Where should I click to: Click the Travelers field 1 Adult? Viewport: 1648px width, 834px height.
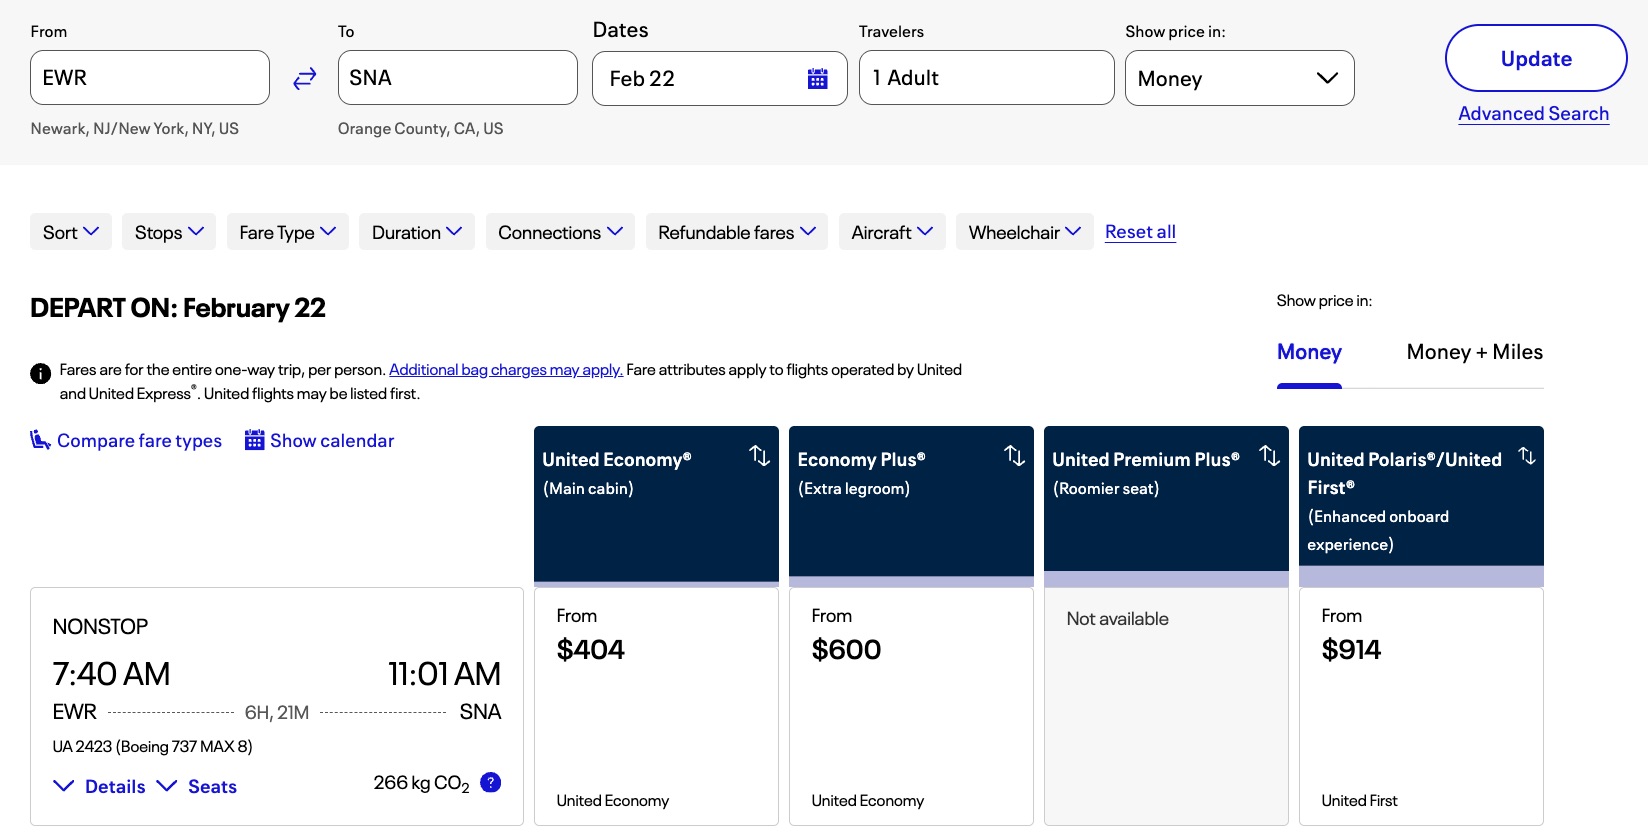coord(987,78)
